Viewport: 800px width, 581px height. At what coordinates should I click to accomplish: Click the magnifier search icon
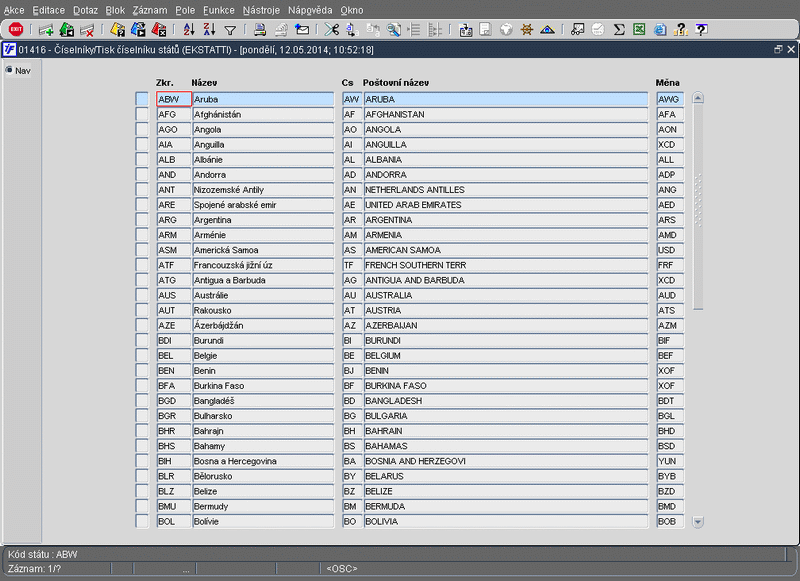coord(393,30)
